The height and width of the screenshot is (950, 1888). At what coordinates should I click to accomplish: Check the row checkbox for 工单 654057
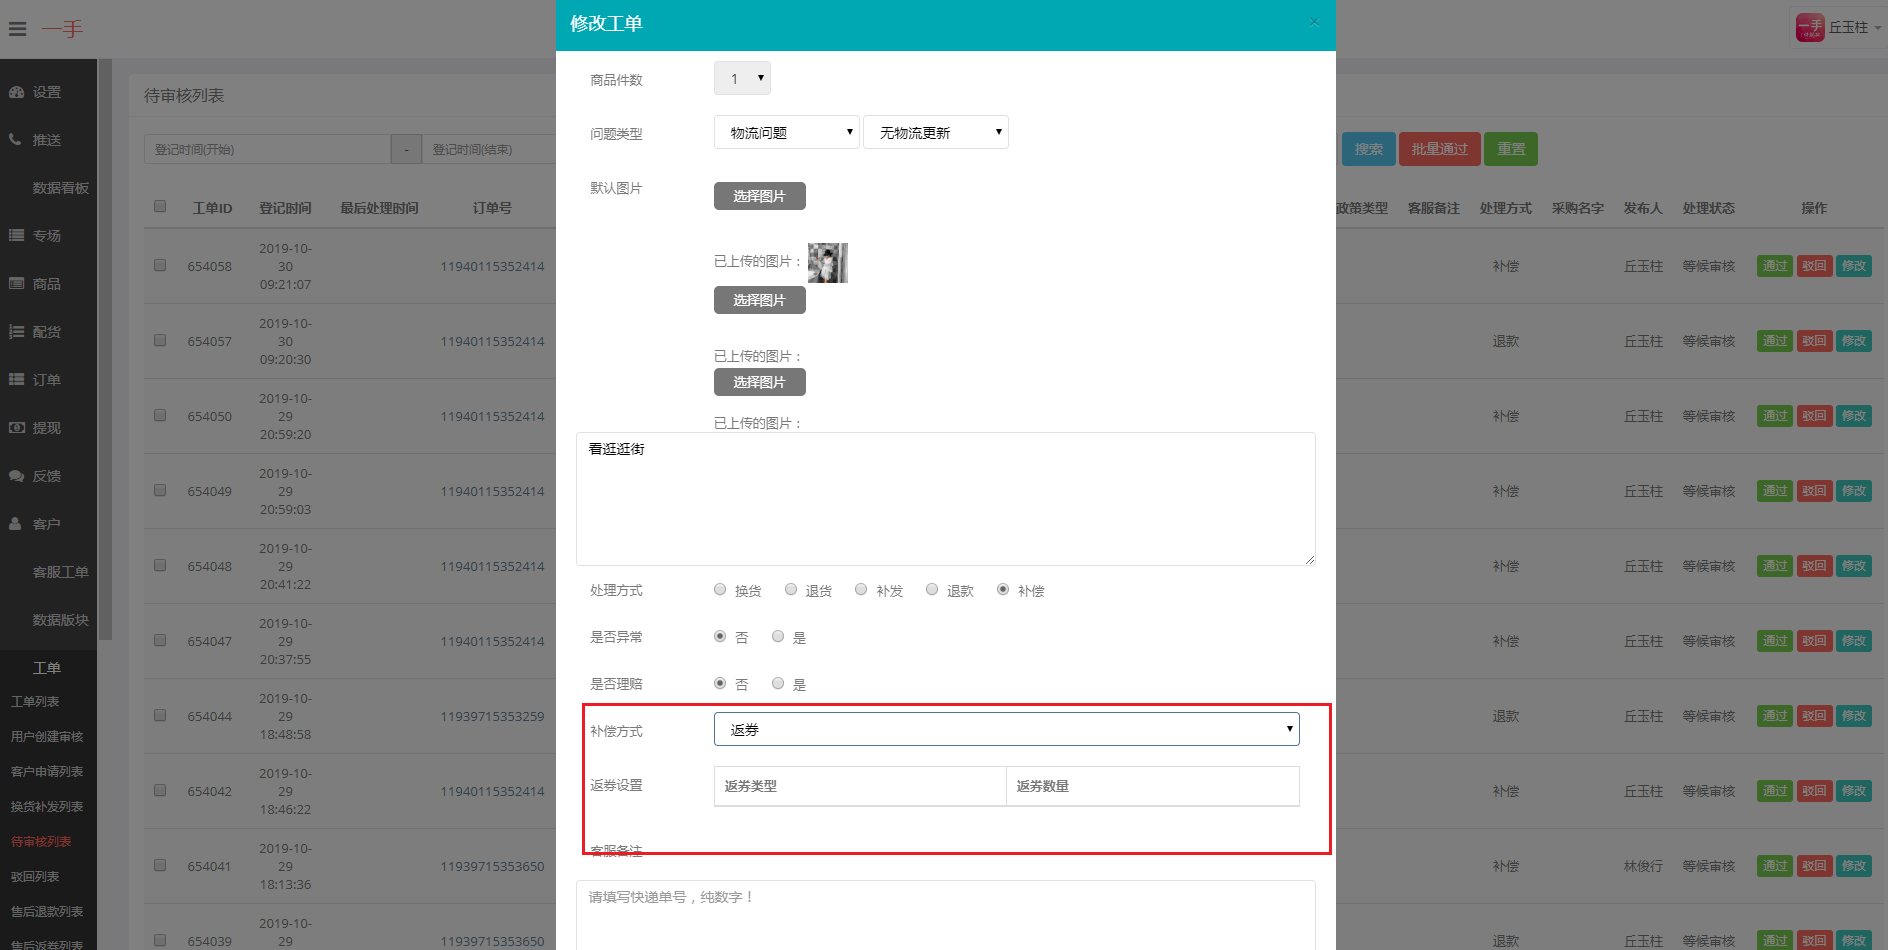point(160,341)
